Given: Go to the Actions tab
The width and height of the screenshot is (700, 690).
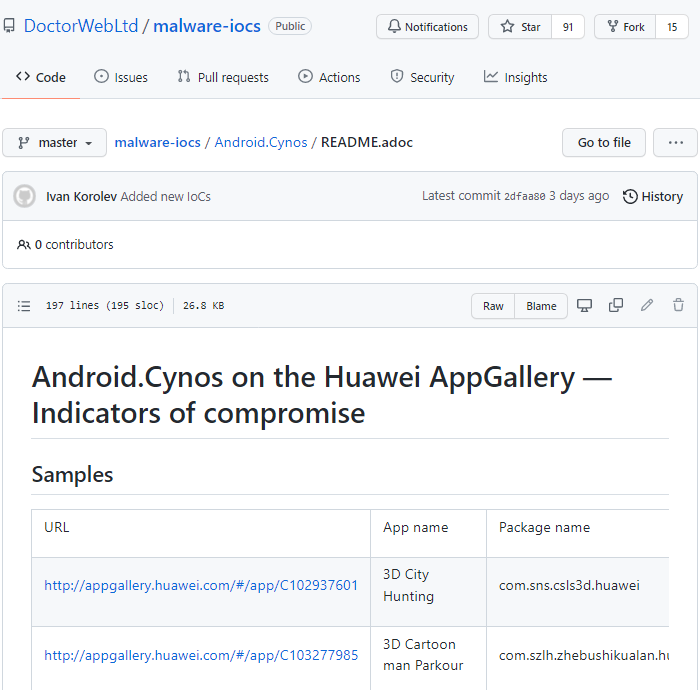Looking at the screenshot, I should [x=329, y=77].
